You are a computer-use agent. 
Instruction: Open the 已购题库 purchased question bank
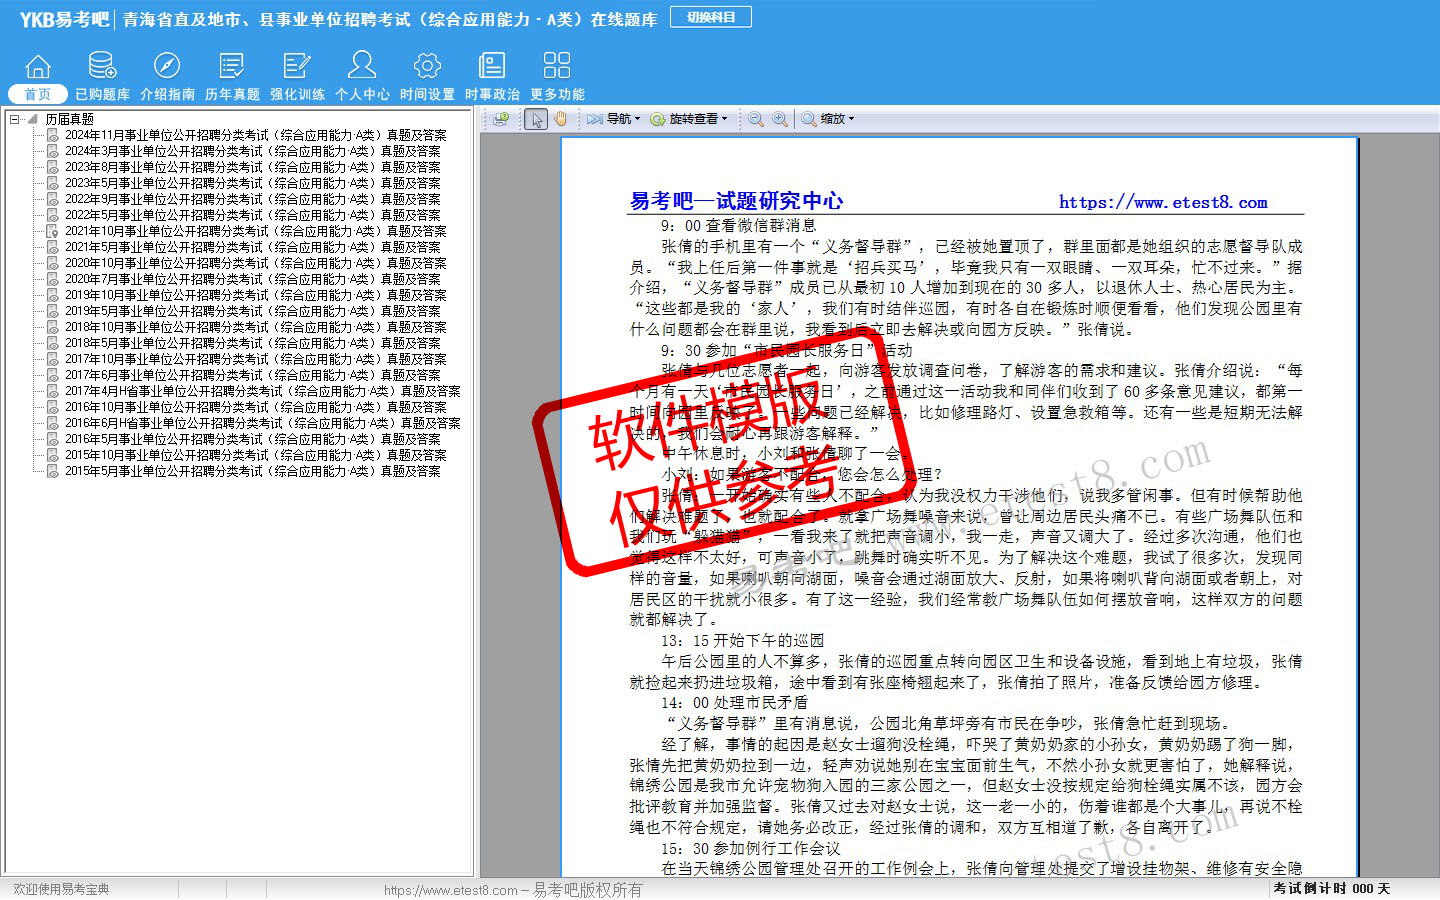pyautogui.click(x=102, y=76)
